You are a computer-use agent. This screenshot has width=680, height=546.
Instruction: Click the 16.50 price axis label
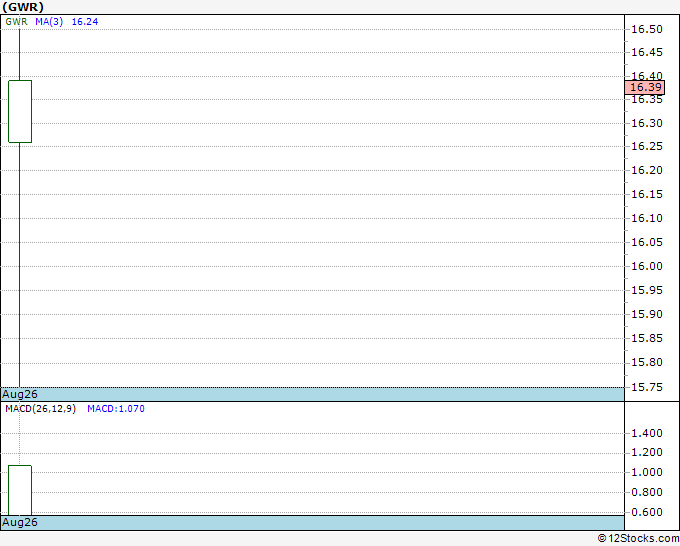(x=647, y=29)
